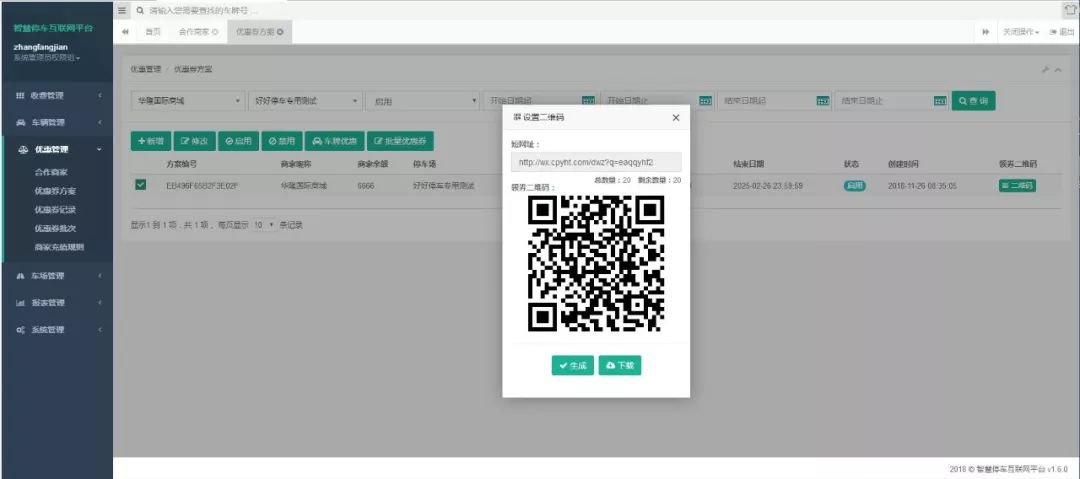The image size is (1080, 479).
Task: Collapse the 优惠管理 sidebar menu
Action: coord(56,150)
